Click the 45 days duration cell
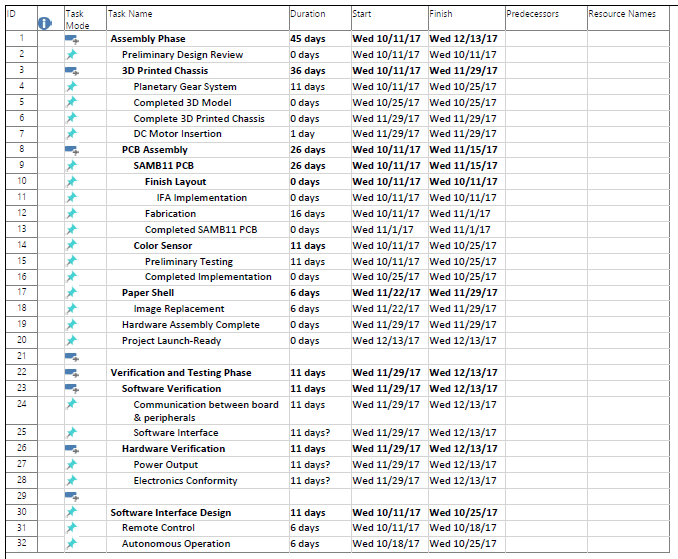The width and height of the screenshot is (678, 559). (320, 39)
